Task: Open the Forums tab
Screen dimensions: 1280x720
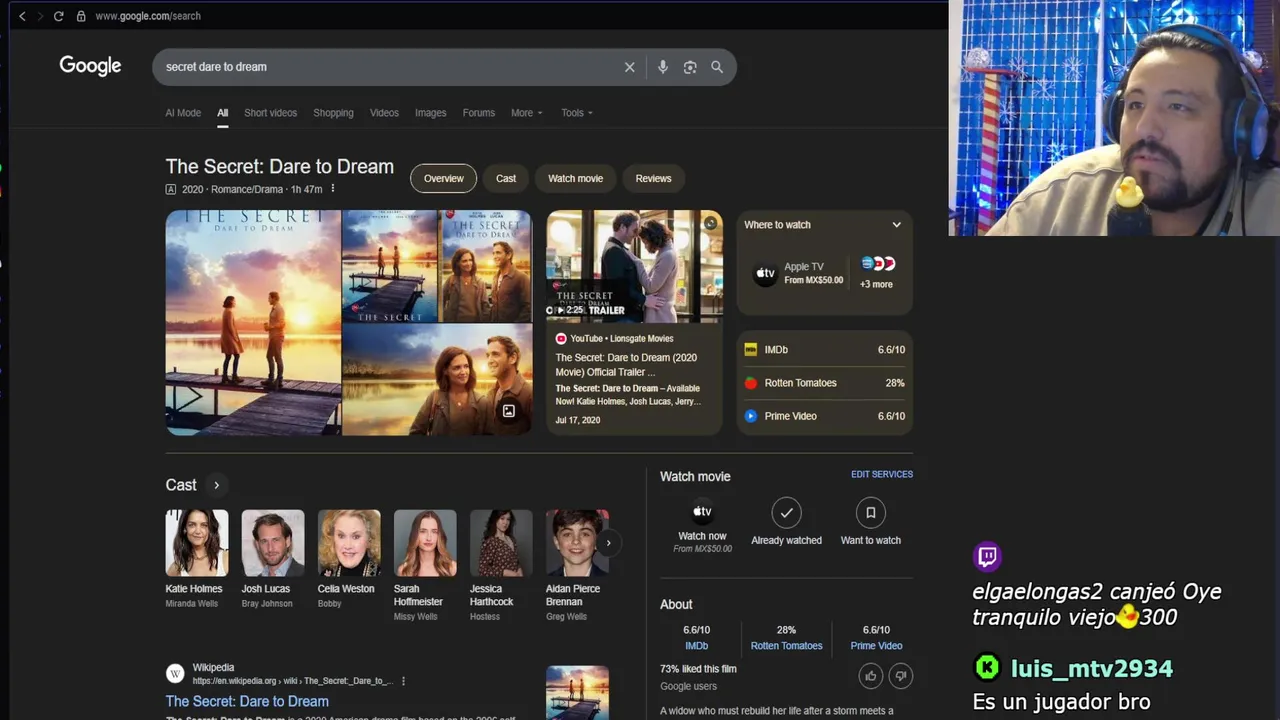Action: [479, 113]
